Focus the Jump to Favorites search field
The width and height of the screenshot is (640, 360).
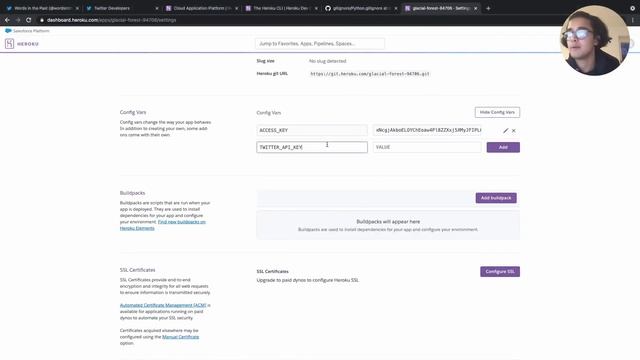[320, 44]
